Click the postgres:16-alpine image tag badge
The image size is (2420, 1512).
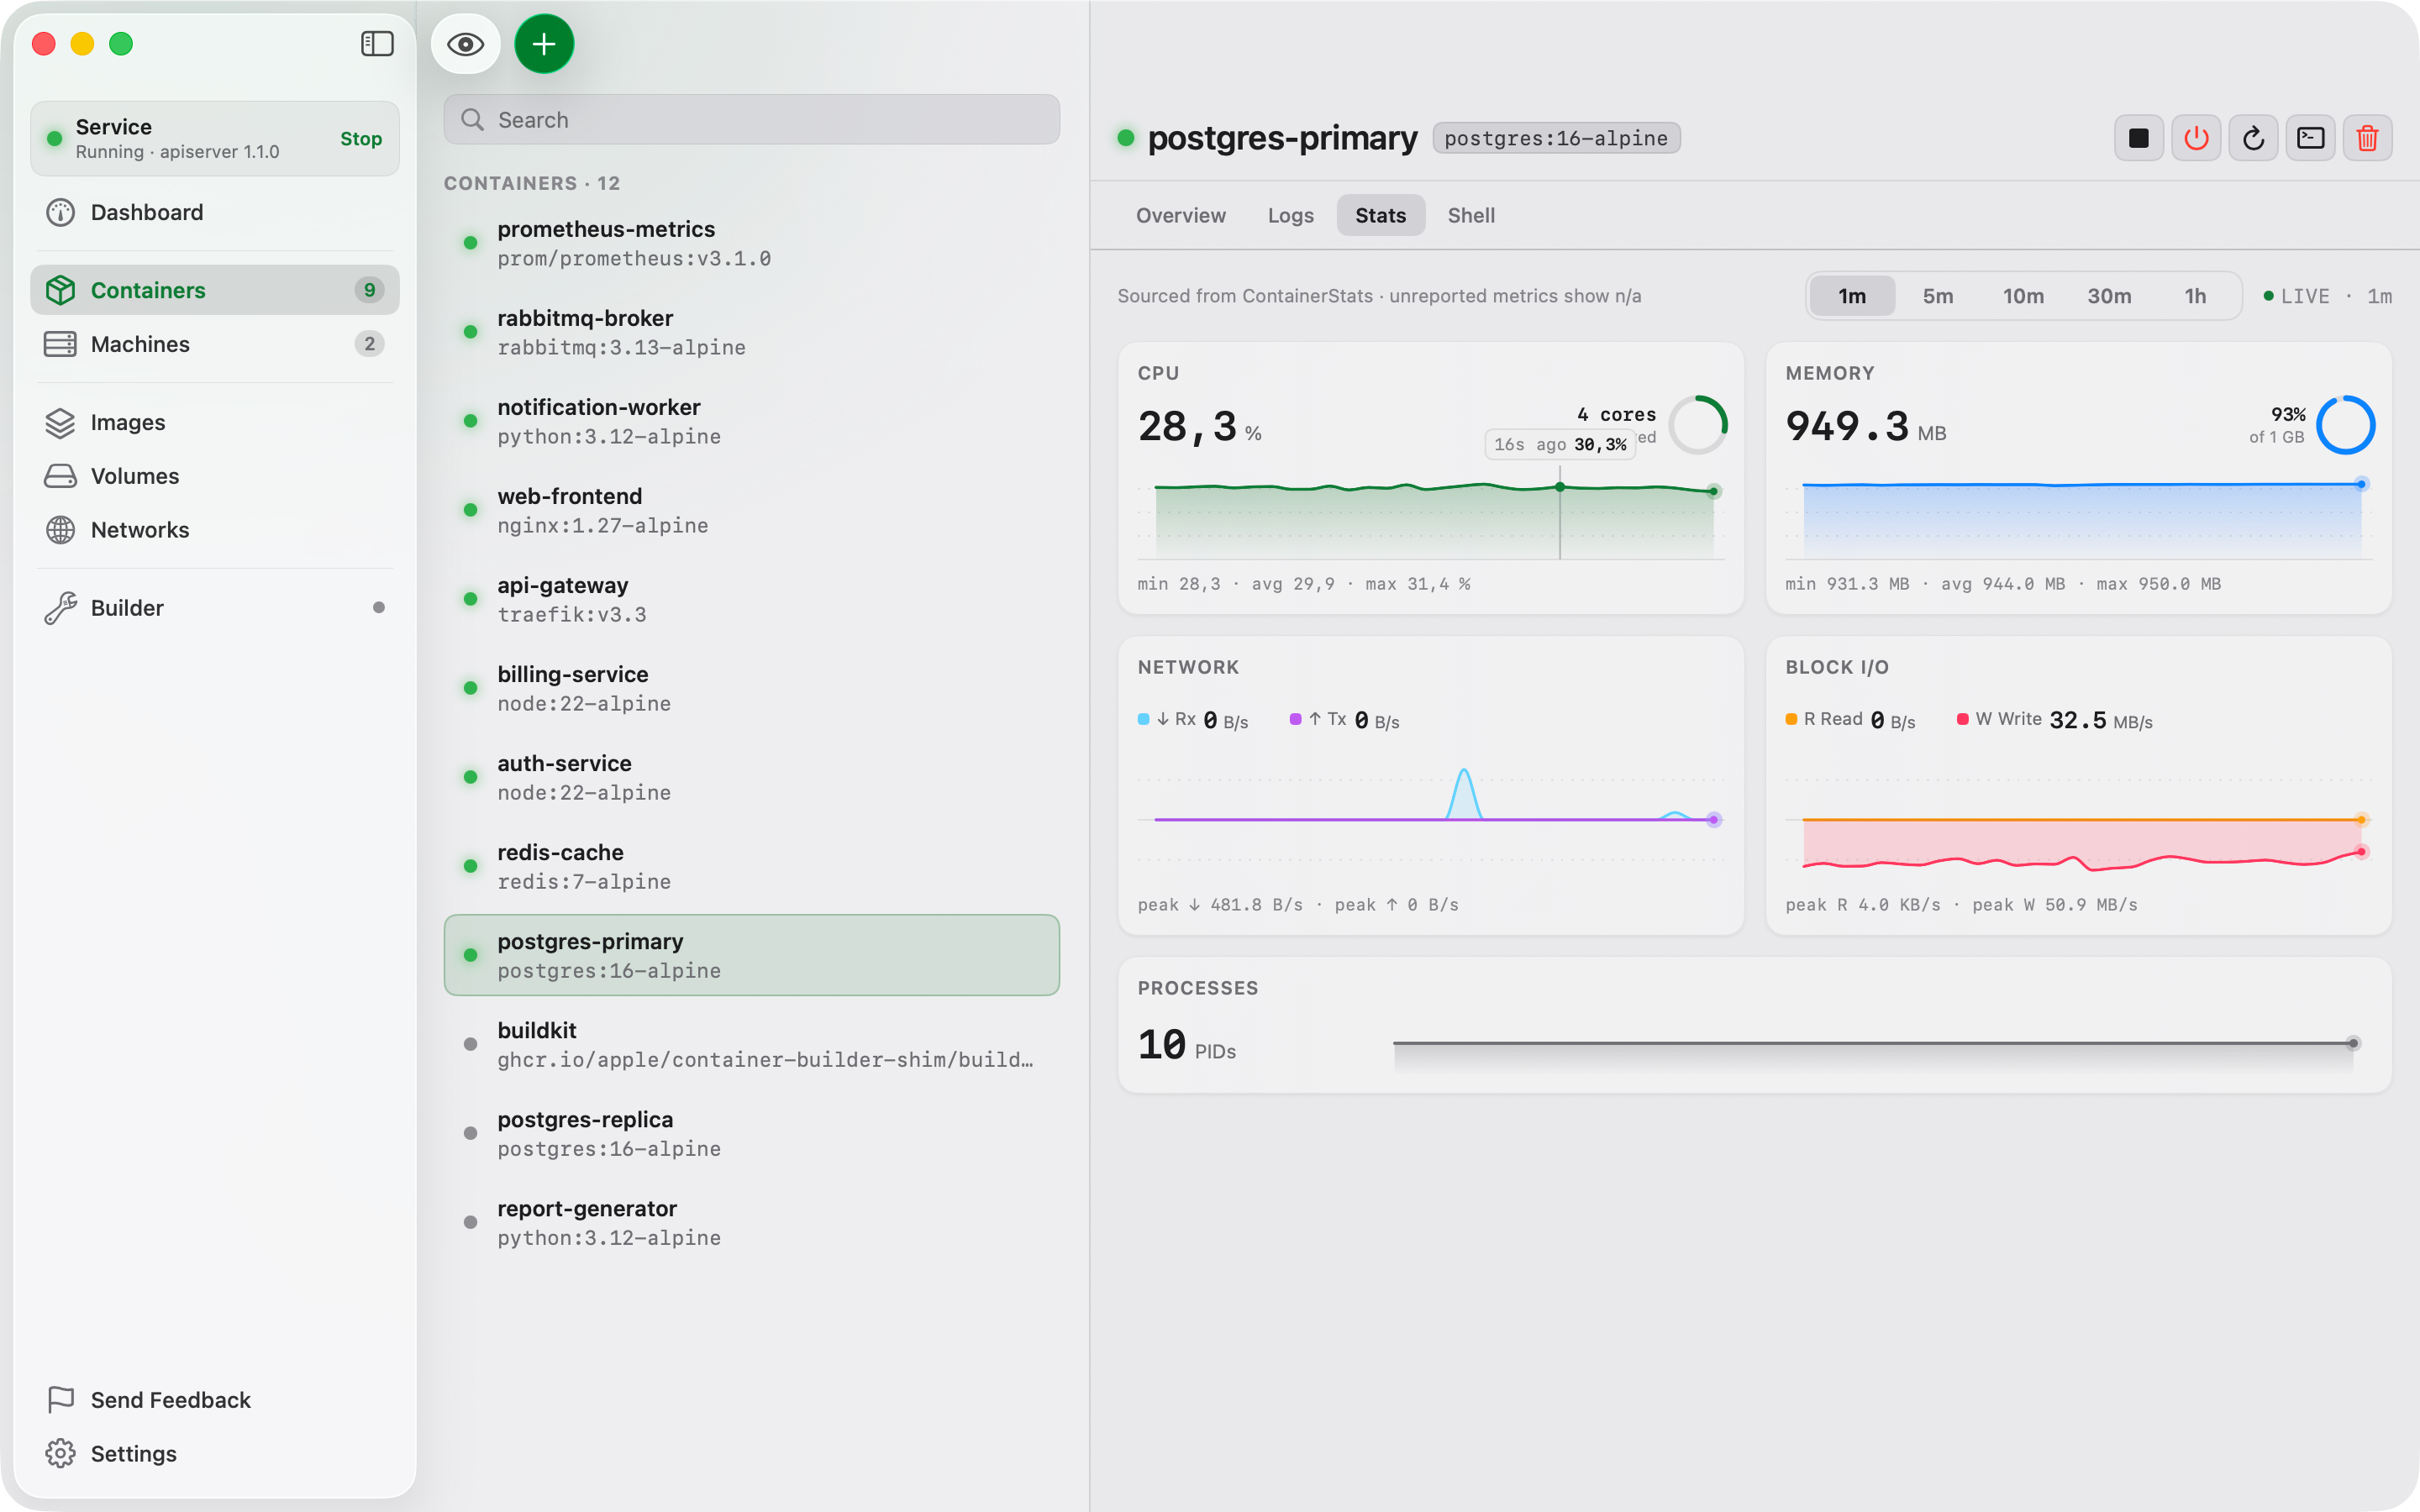pos(1556,138)
